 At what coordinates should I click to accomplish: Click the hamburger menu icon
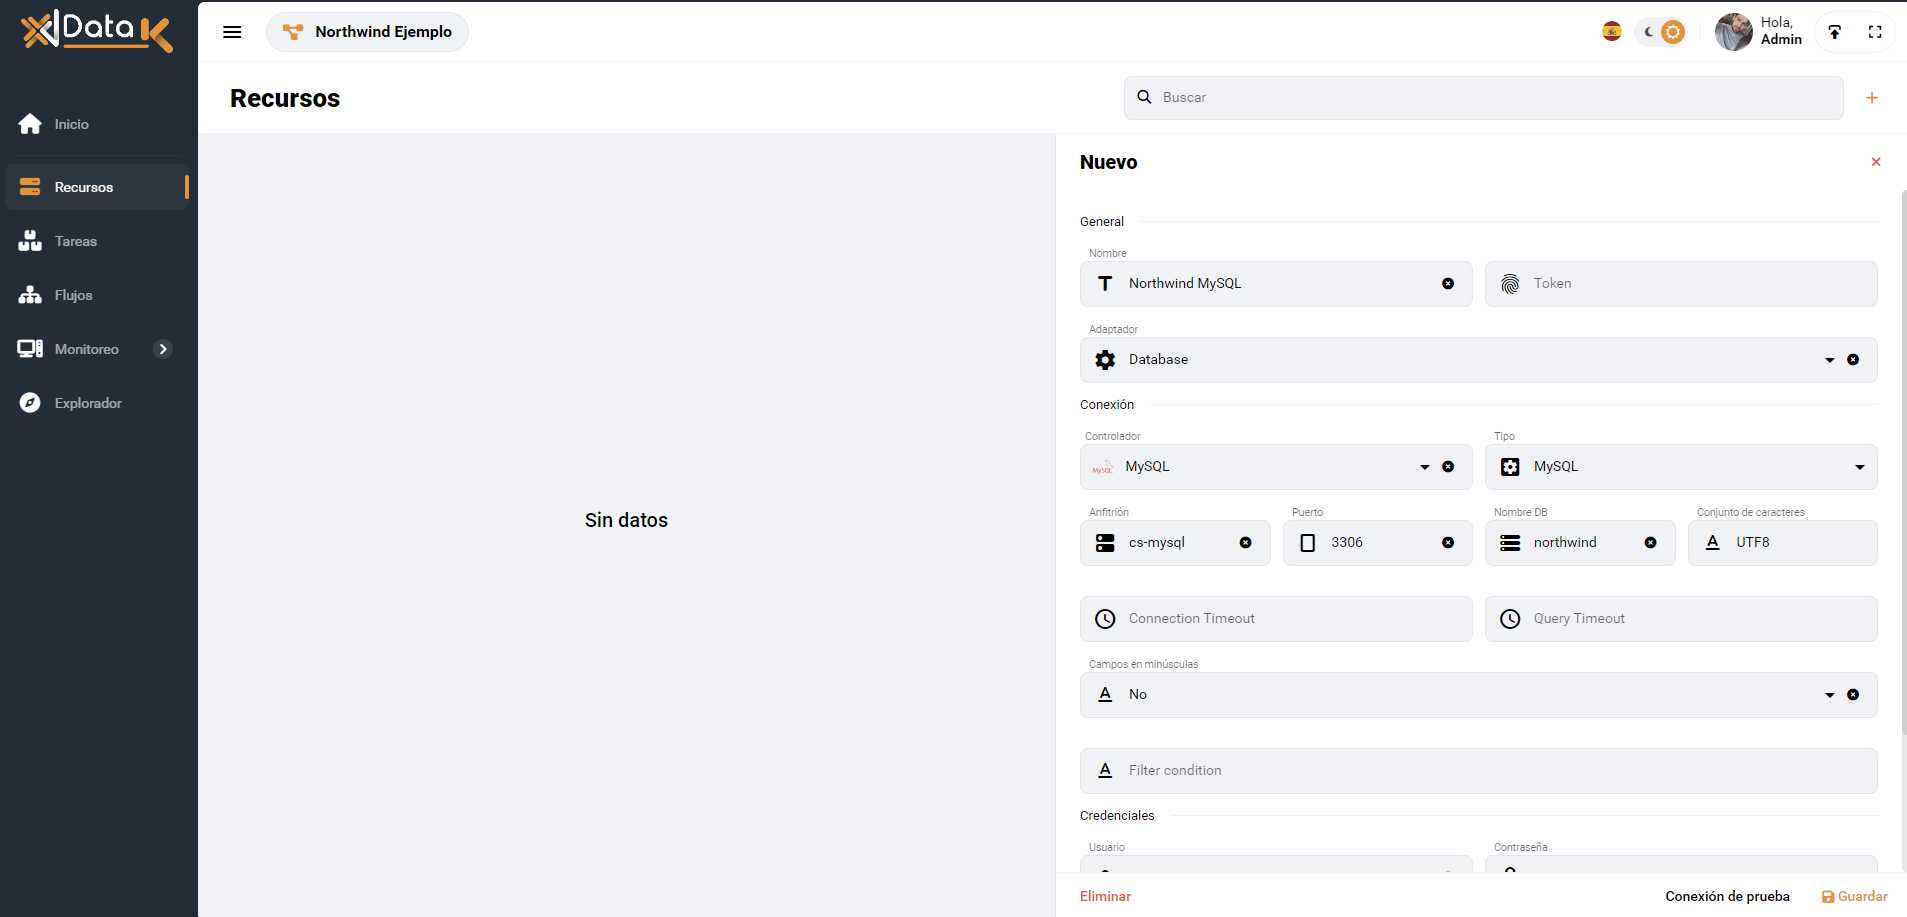click(232, 32)
